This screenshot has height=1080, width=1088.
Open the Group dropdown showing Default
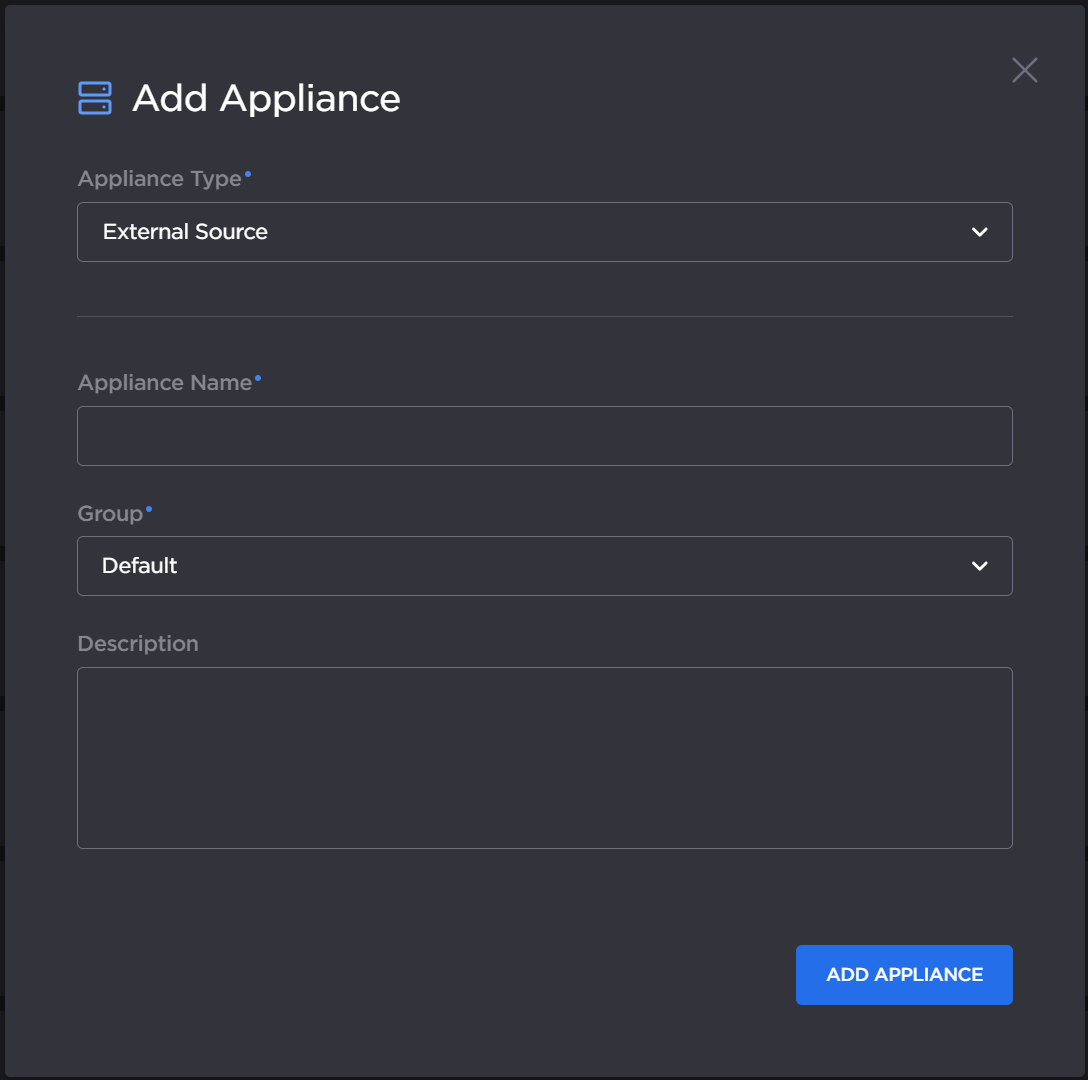pyautogui.click(x=545, y=565)
